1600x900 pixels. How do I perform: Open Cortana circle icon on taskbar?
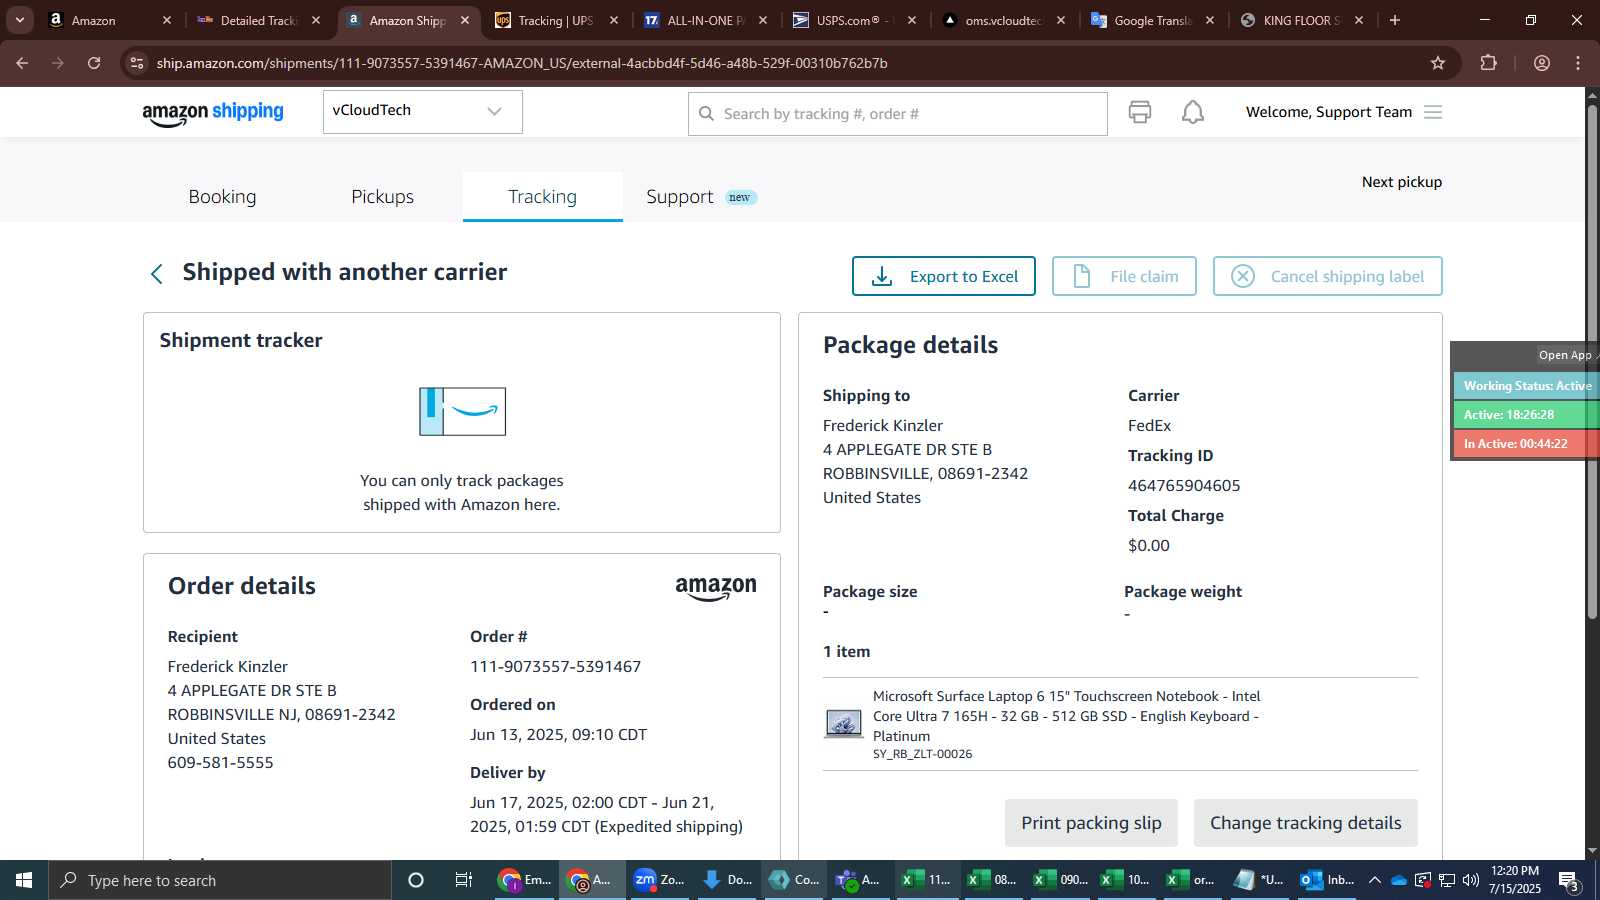click(x=416, y=880)
